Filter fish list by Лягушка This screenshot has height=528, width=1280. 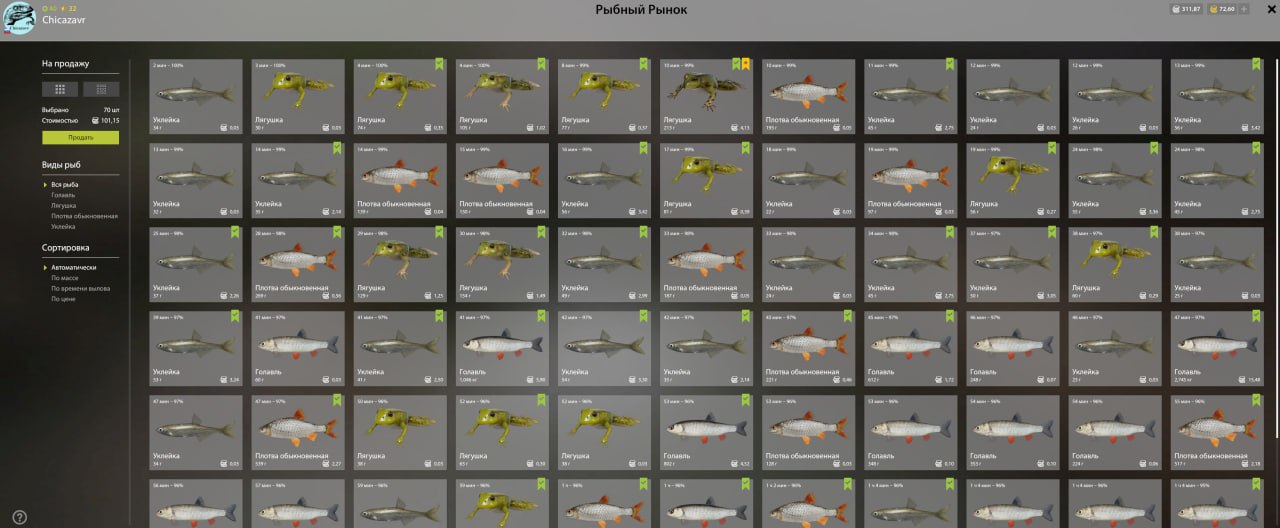pos(64,205)
